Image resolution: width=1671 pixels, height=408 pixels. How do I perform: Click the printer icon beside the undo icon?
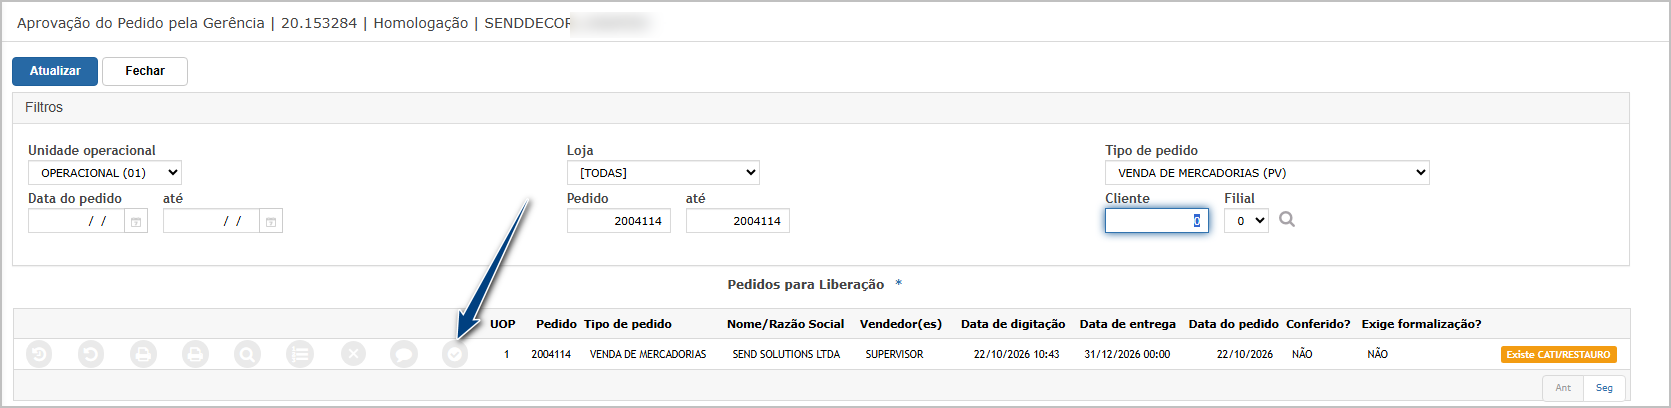coord(143,354)
